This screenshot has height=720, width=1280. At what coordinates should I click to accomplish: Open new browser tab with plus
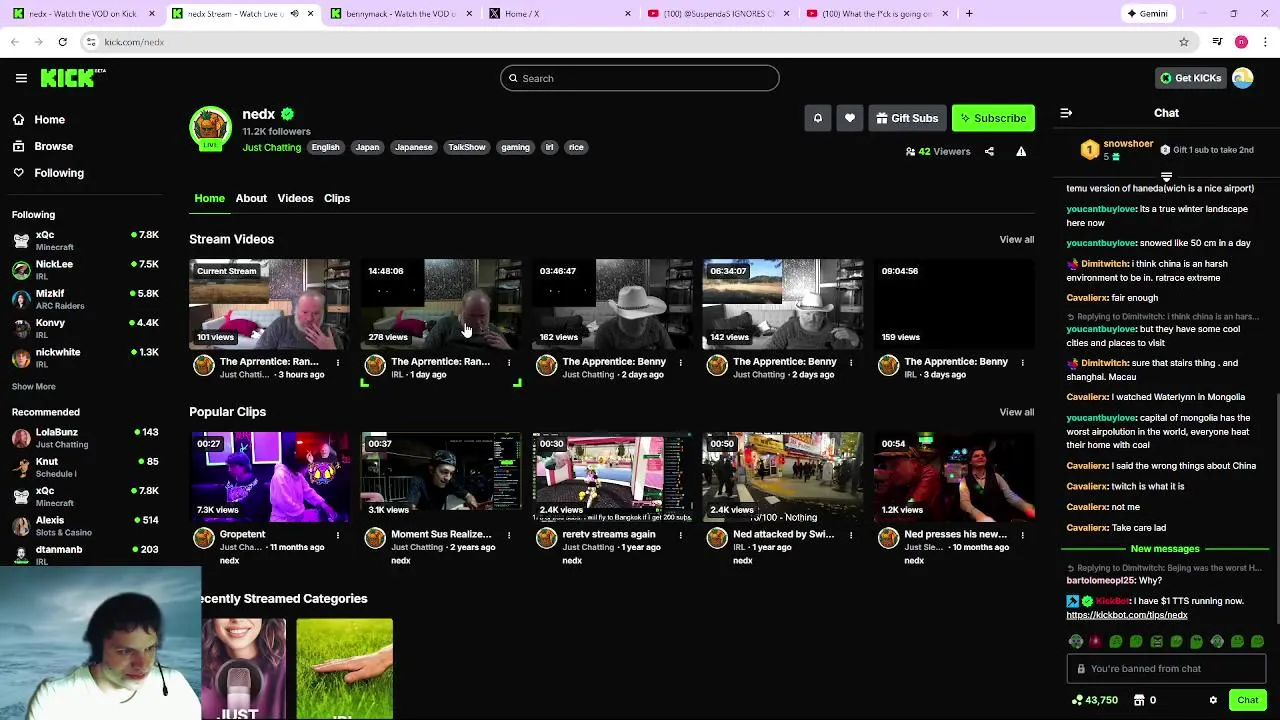click(x=969, y=14)
